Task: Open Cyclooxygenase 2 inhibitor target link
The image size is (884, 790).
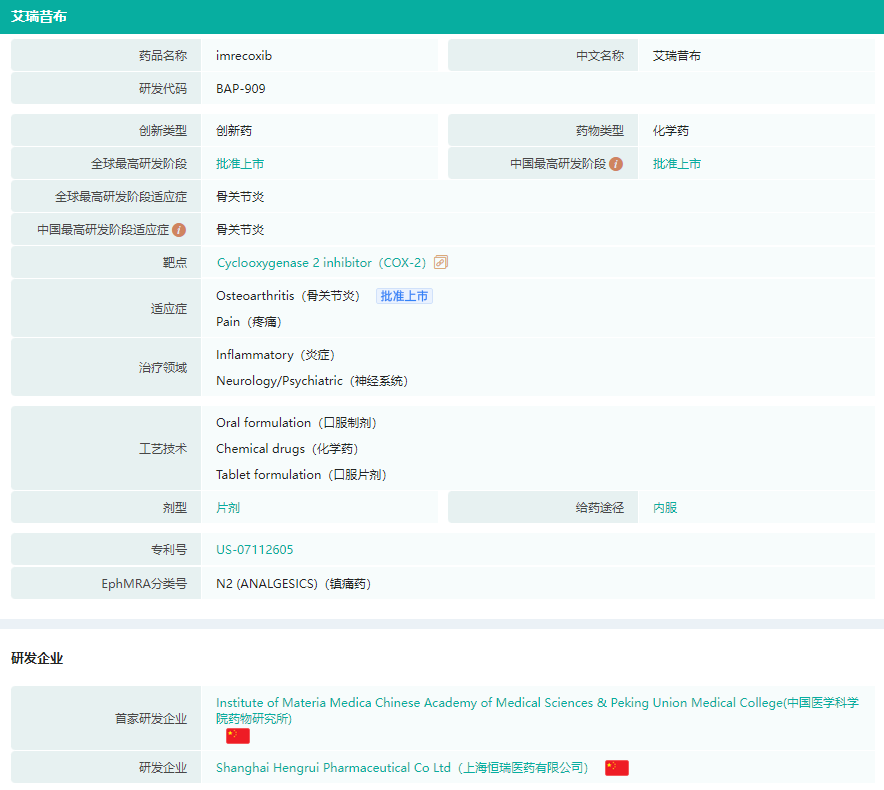Action: coord(321,263)
